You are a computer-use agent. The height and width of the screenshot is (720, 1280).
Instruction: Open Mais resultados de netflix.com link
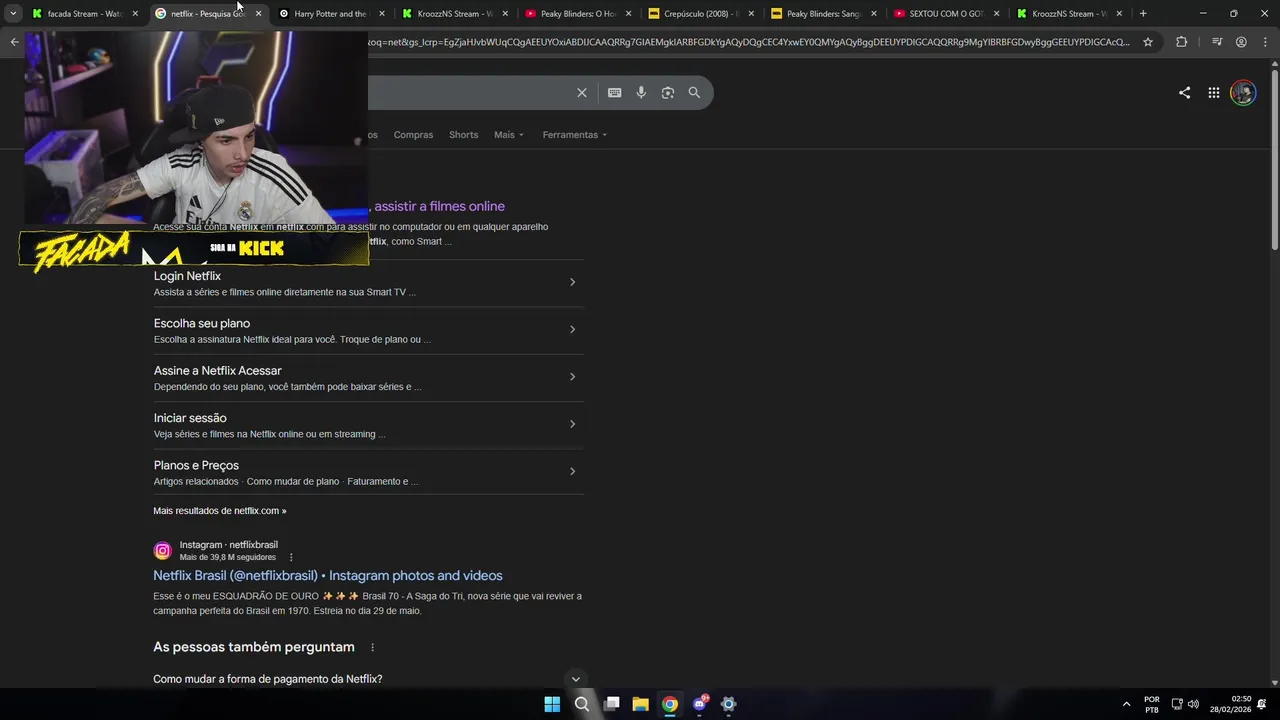pos(220,511)
